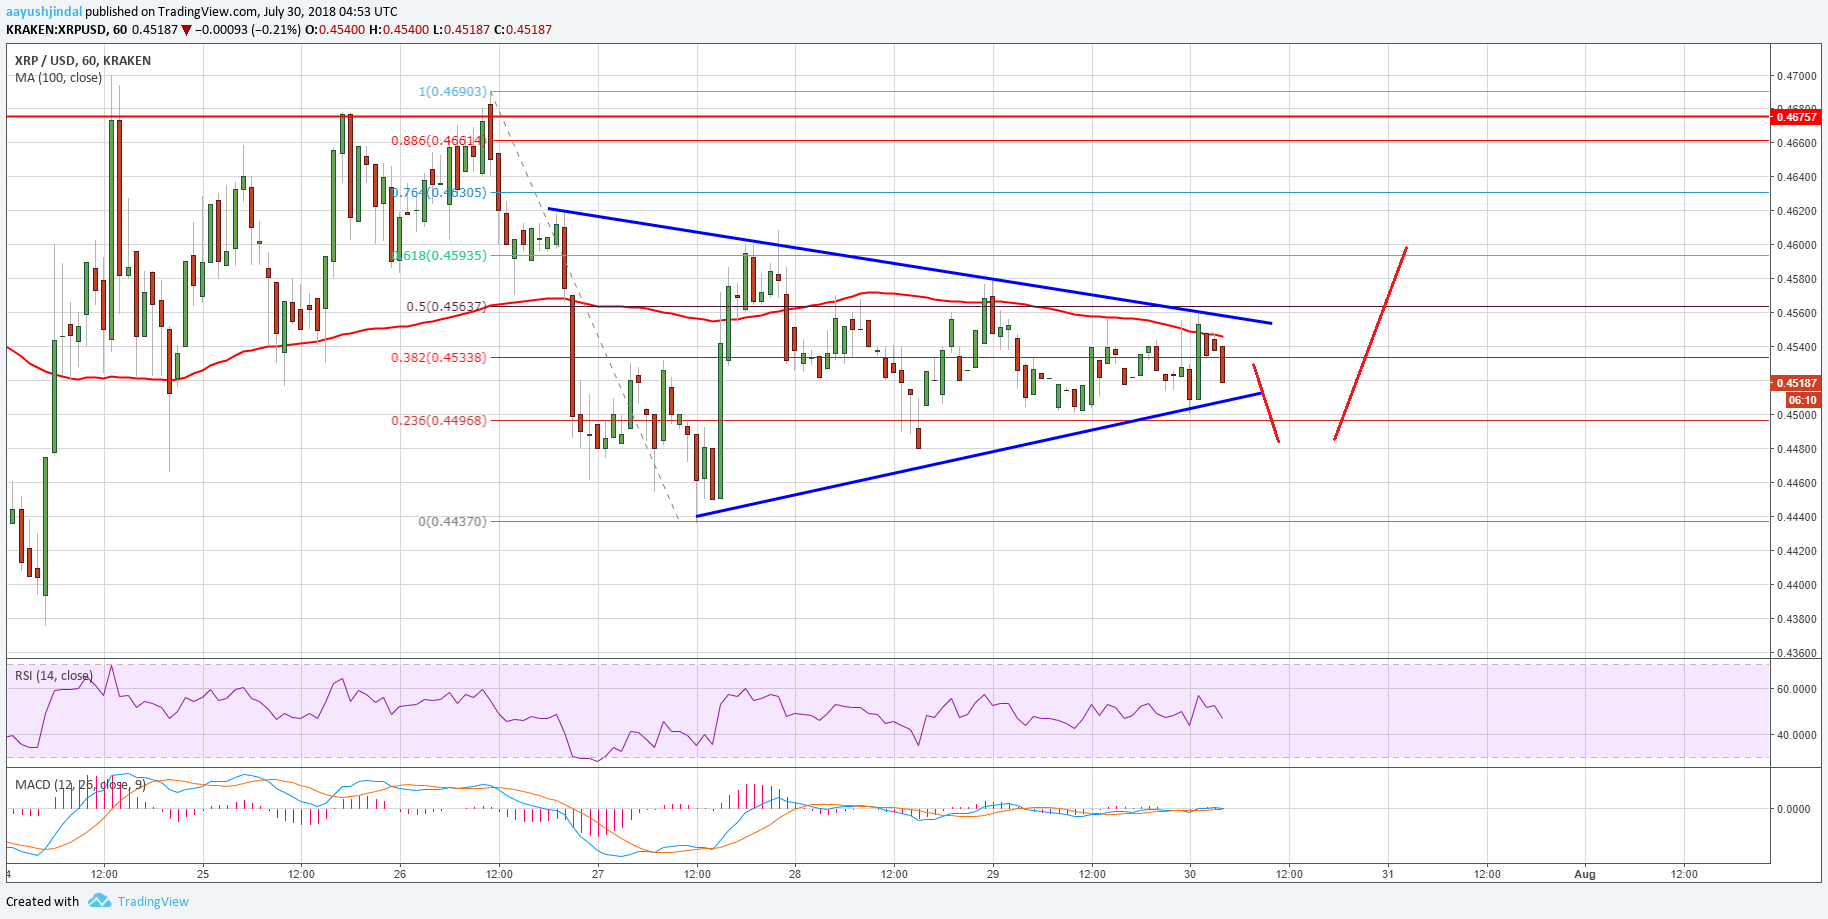
Task: Click the header change value −0.00093 (−0.21%)
Action: 248,29
